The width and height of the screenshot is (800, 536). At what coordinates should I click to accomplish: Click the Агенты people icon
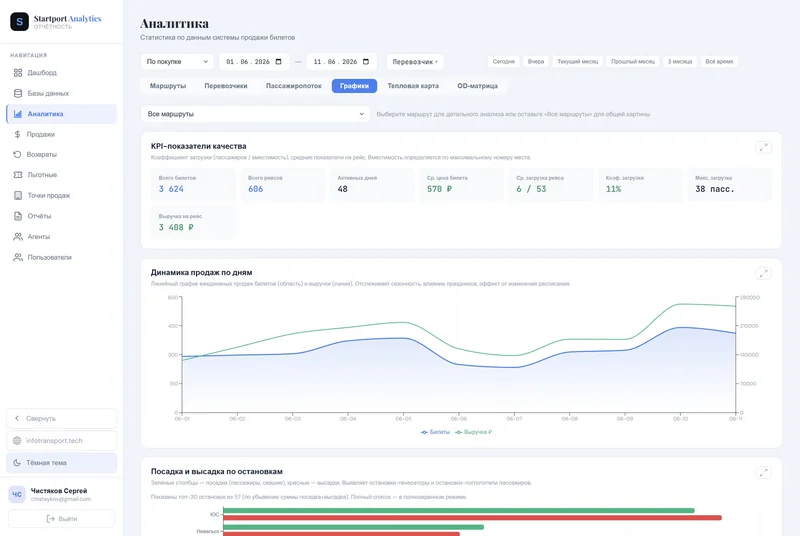[18, 237]
